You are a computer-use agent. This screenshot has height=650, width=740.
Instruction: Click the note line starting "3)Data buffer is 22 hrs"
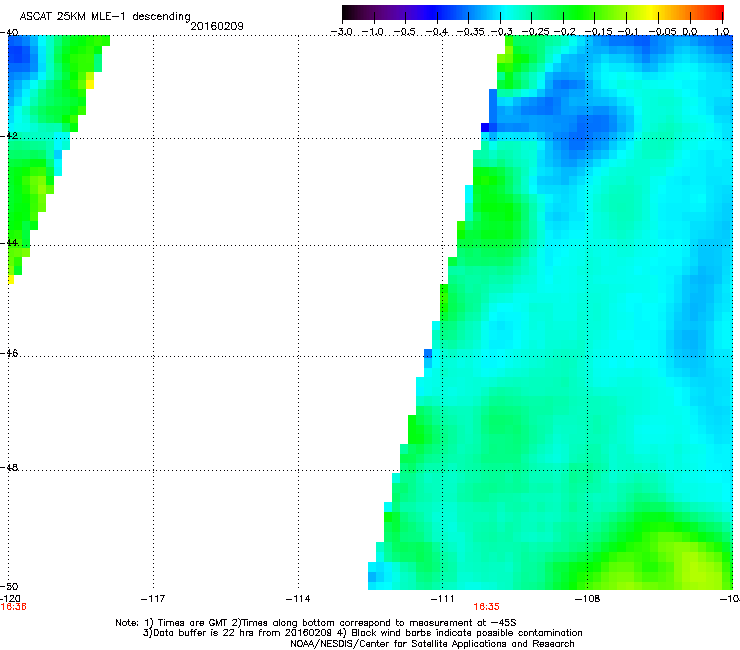(362, 633)
